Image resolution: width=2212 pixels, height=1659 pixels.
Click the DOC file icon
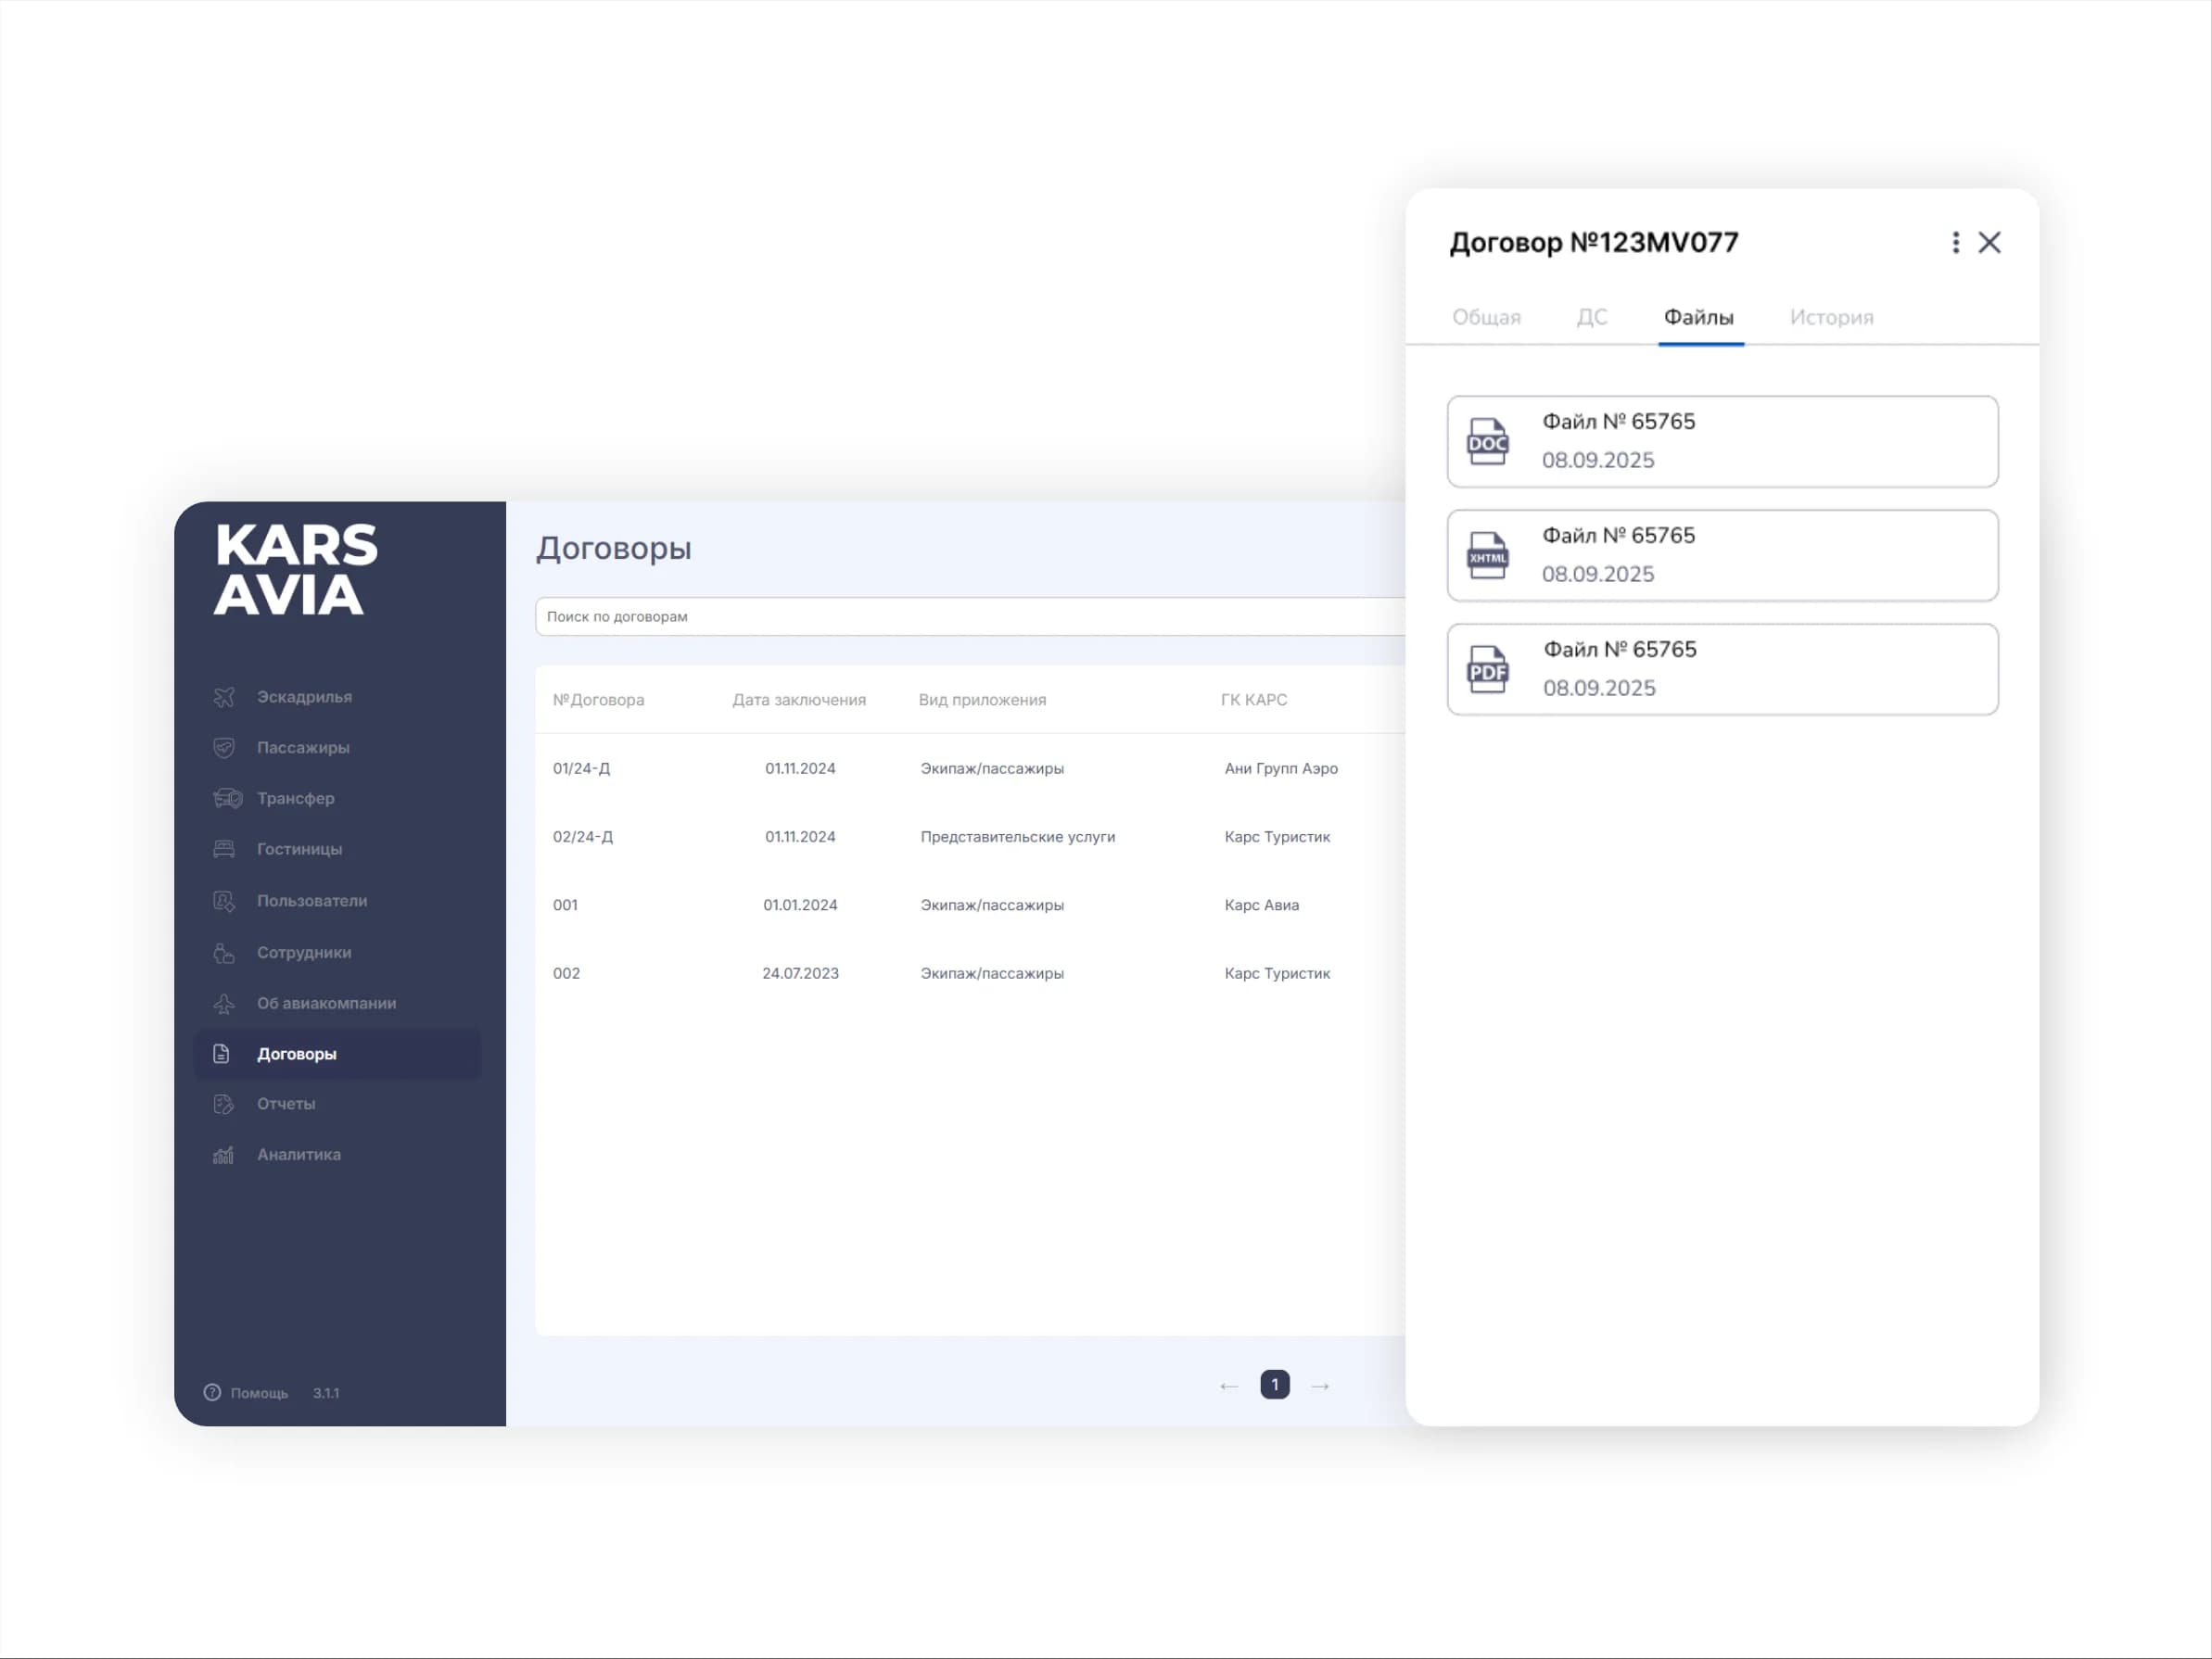pyautogui.click(x=1488, y=442)
